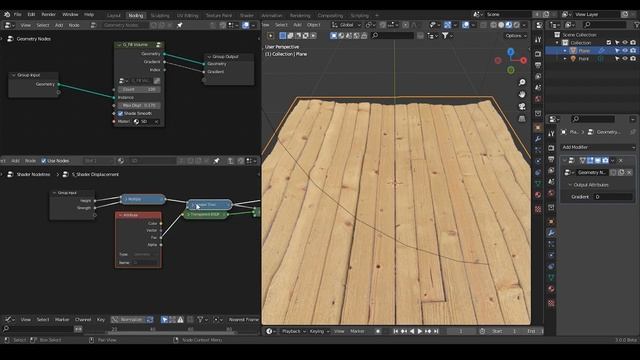This screenshot has width=640, height=360.
Task: Pin the geometry node editor tree
Action: [180, 25]
